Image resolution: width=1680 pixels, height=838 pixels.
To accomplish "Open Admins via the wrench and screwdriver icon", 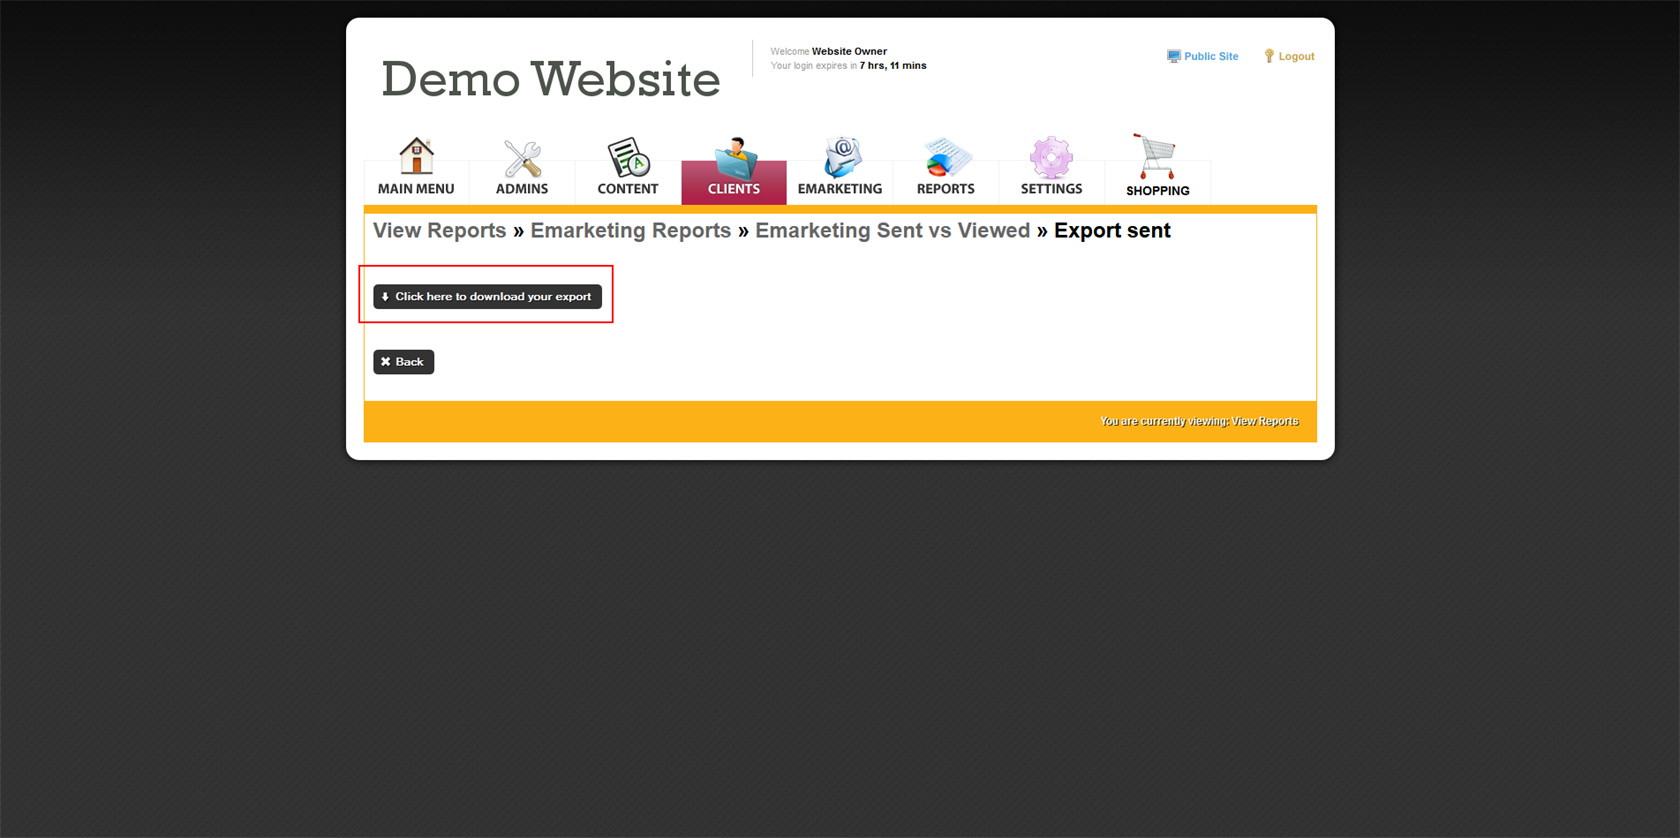I will pyautogui.click(x=522, y=158).
